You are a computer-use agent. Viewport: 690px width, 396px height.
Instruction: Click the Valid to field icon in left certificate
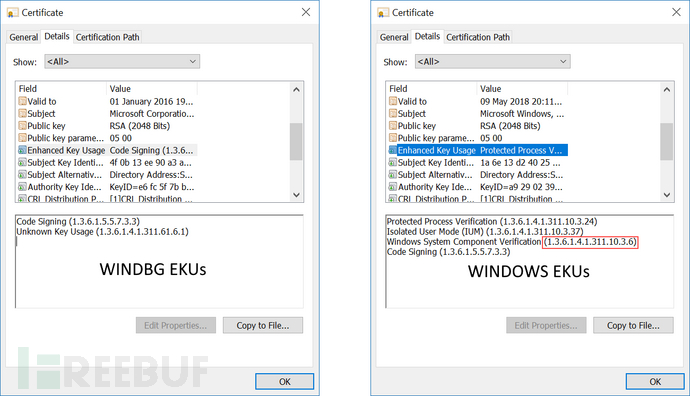[x=22, y=101]
